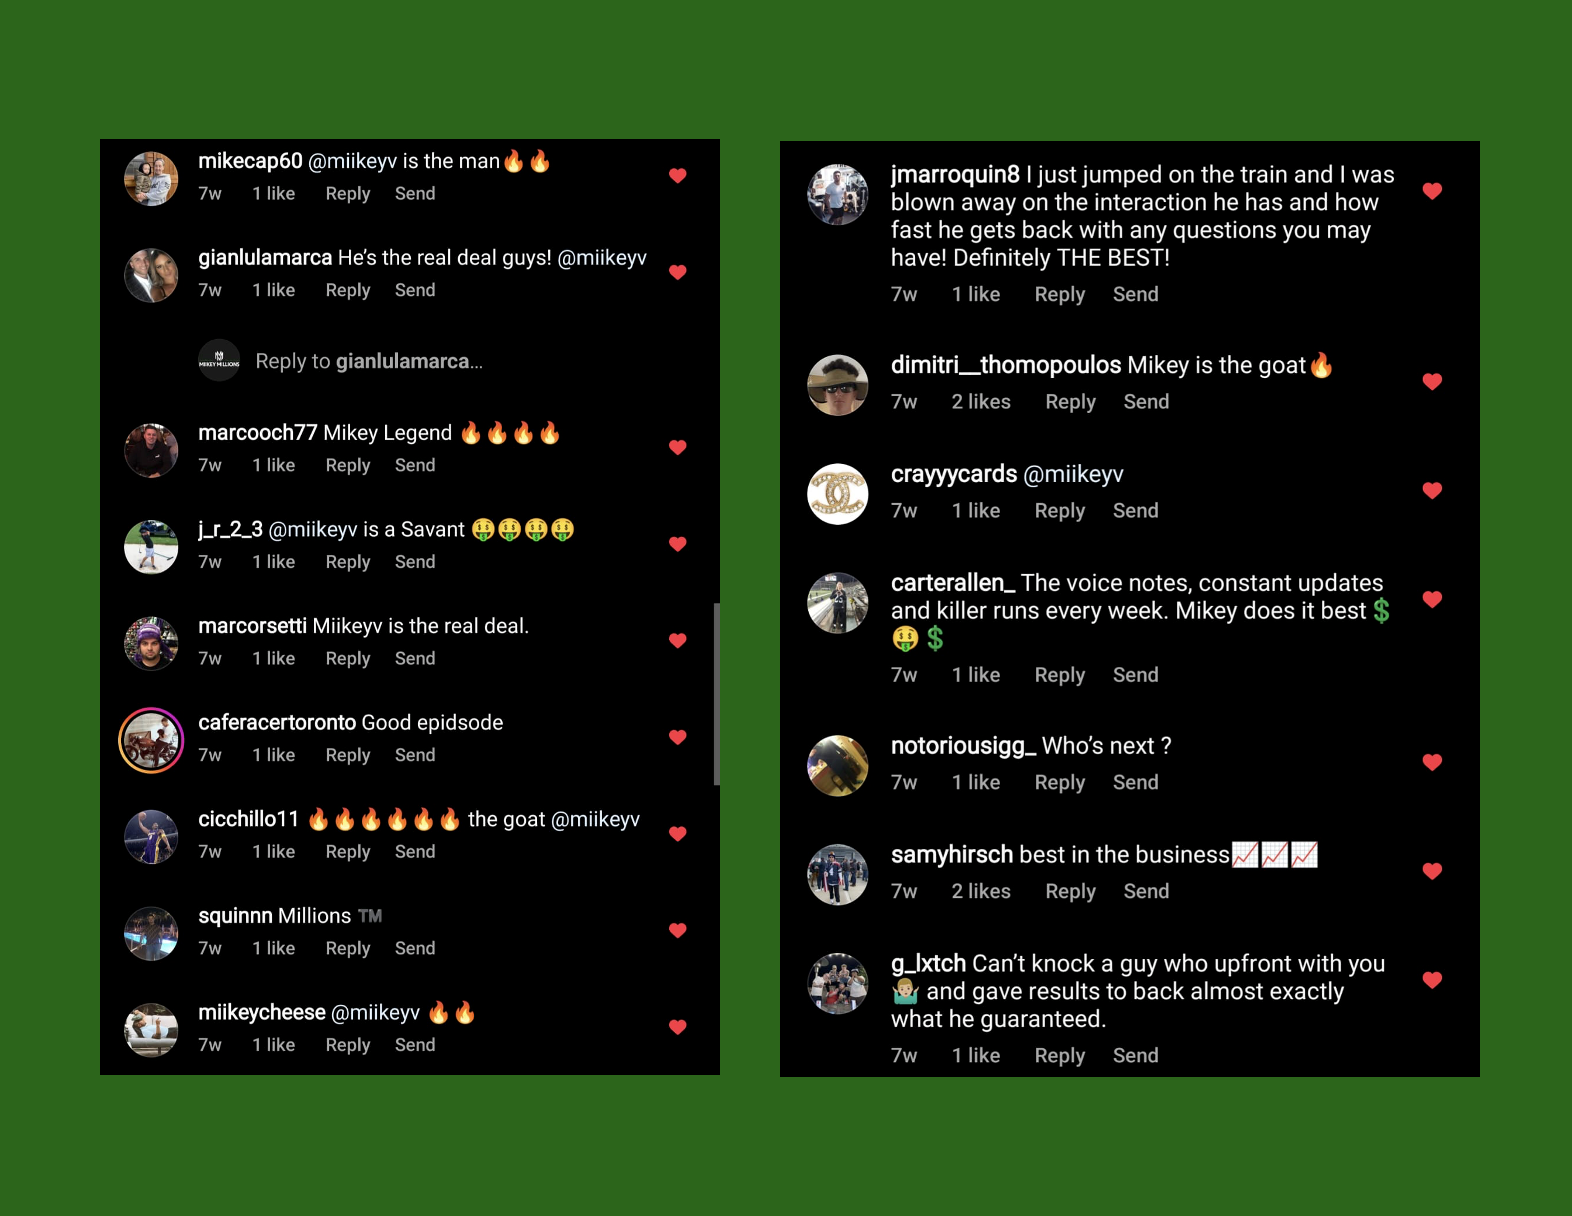The height and width of the screenshot is (1216, 1572).
Task: Click the comments list scrollbar
Action: 716,694
